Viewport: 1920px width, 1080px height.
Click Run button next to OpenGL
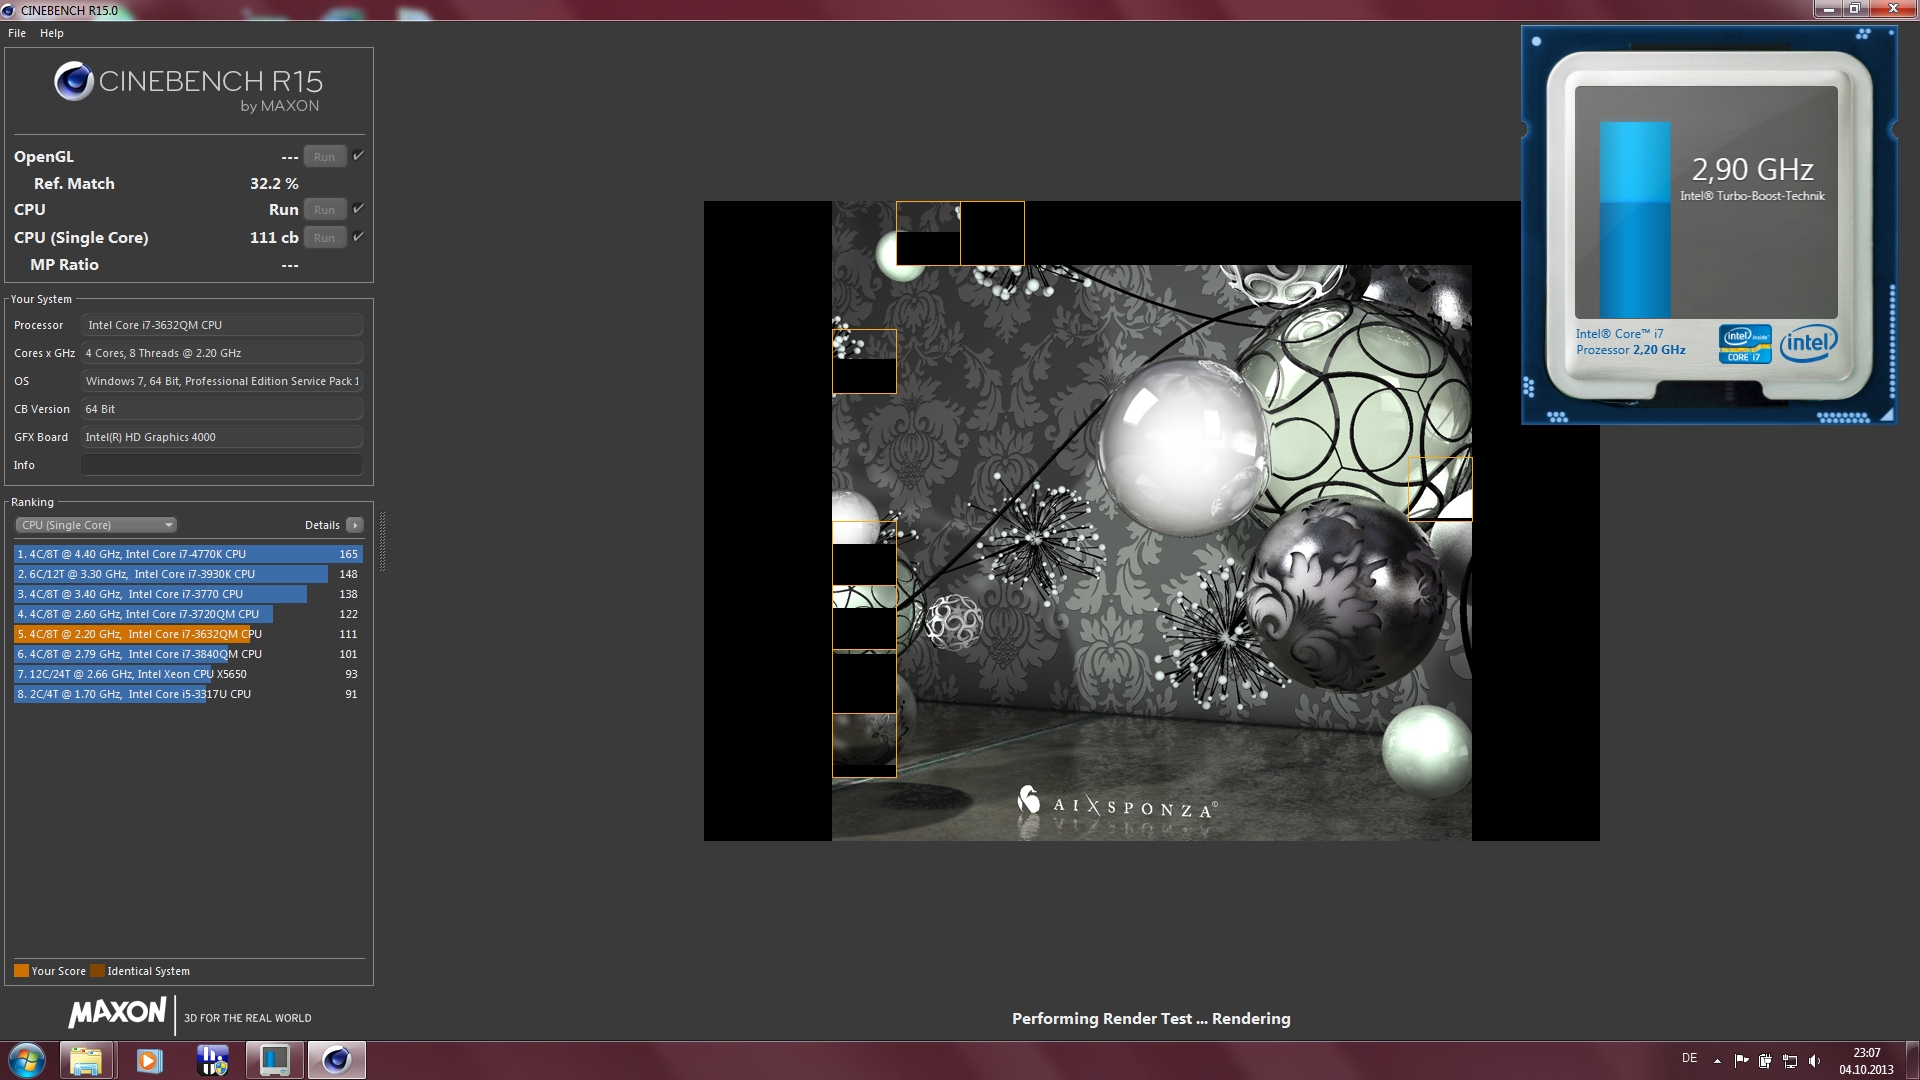pos(324,157)
